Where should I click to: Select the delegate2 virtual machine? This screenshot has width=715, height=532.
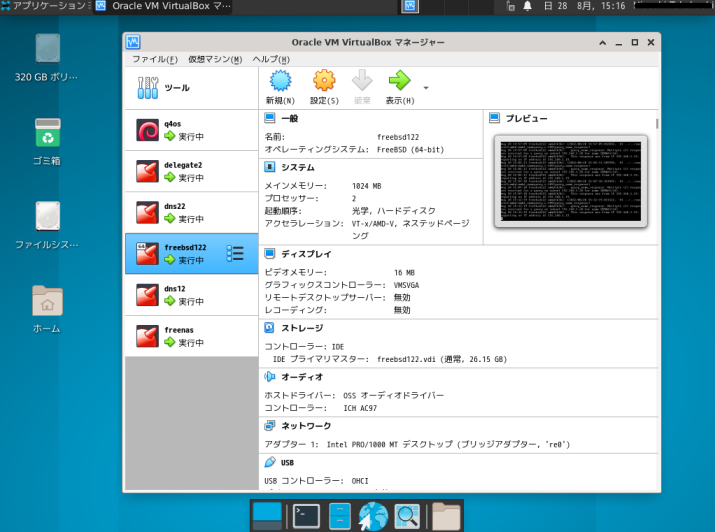point(192,171)
